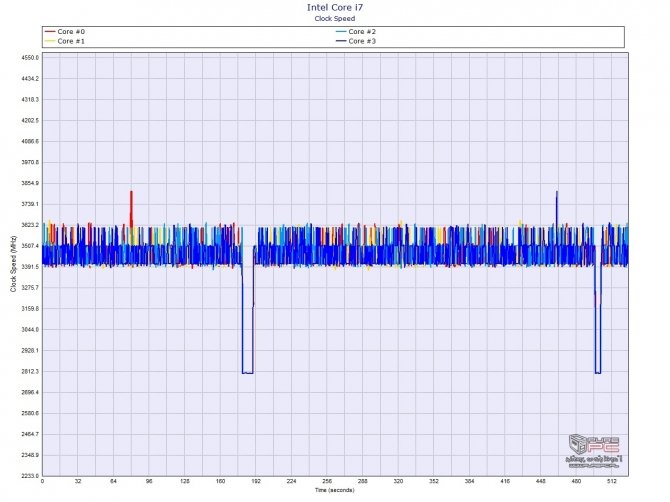Select the dark blue Core #3 legend line
Viewport: 670px width, 502px height.
tap(341, 41)
